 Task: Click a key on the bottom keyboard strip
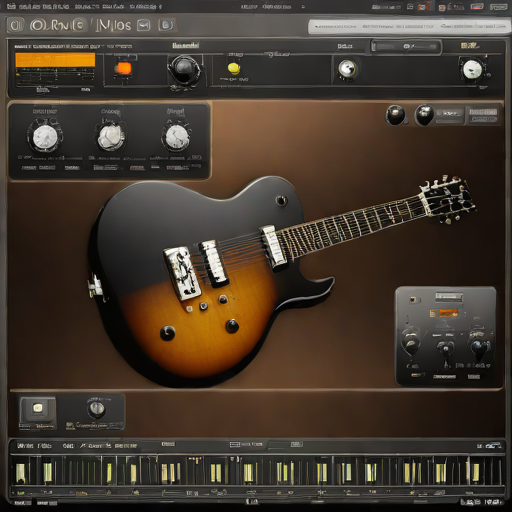(x=21, y=473)
